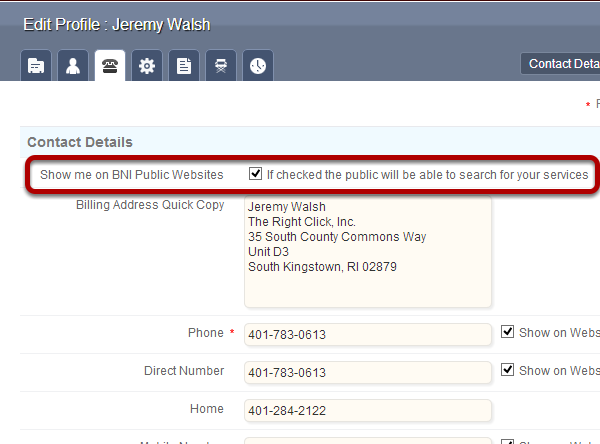The width and height of the screenshot is (600, 444).
Task: Click the Billing Address Quick Copy label
Action: click(150, 205)
